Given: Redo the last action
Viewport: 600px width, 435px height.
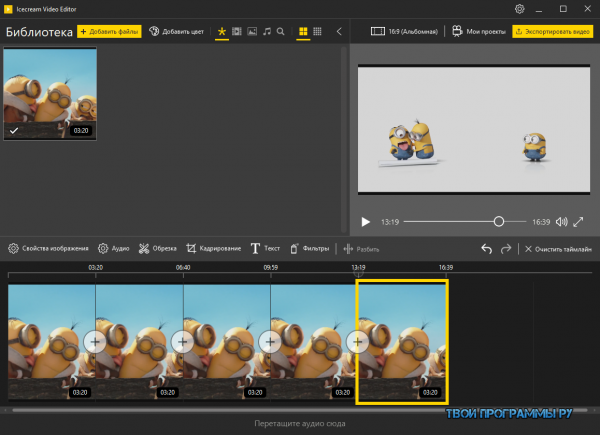Looking at the screenshot, I should 506,249.
